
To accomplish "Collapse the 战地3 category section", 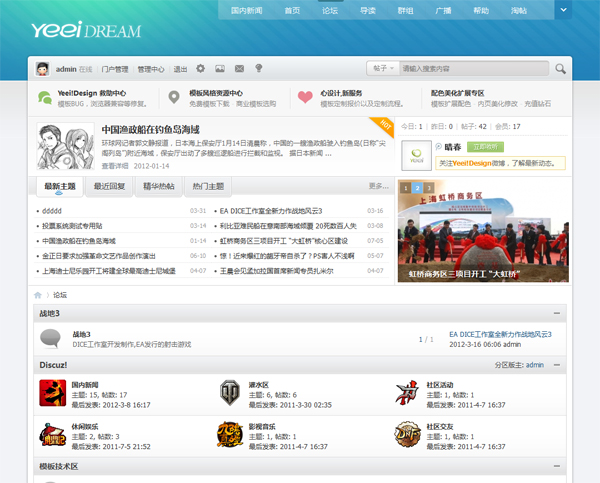I will [x=557, y=313].
